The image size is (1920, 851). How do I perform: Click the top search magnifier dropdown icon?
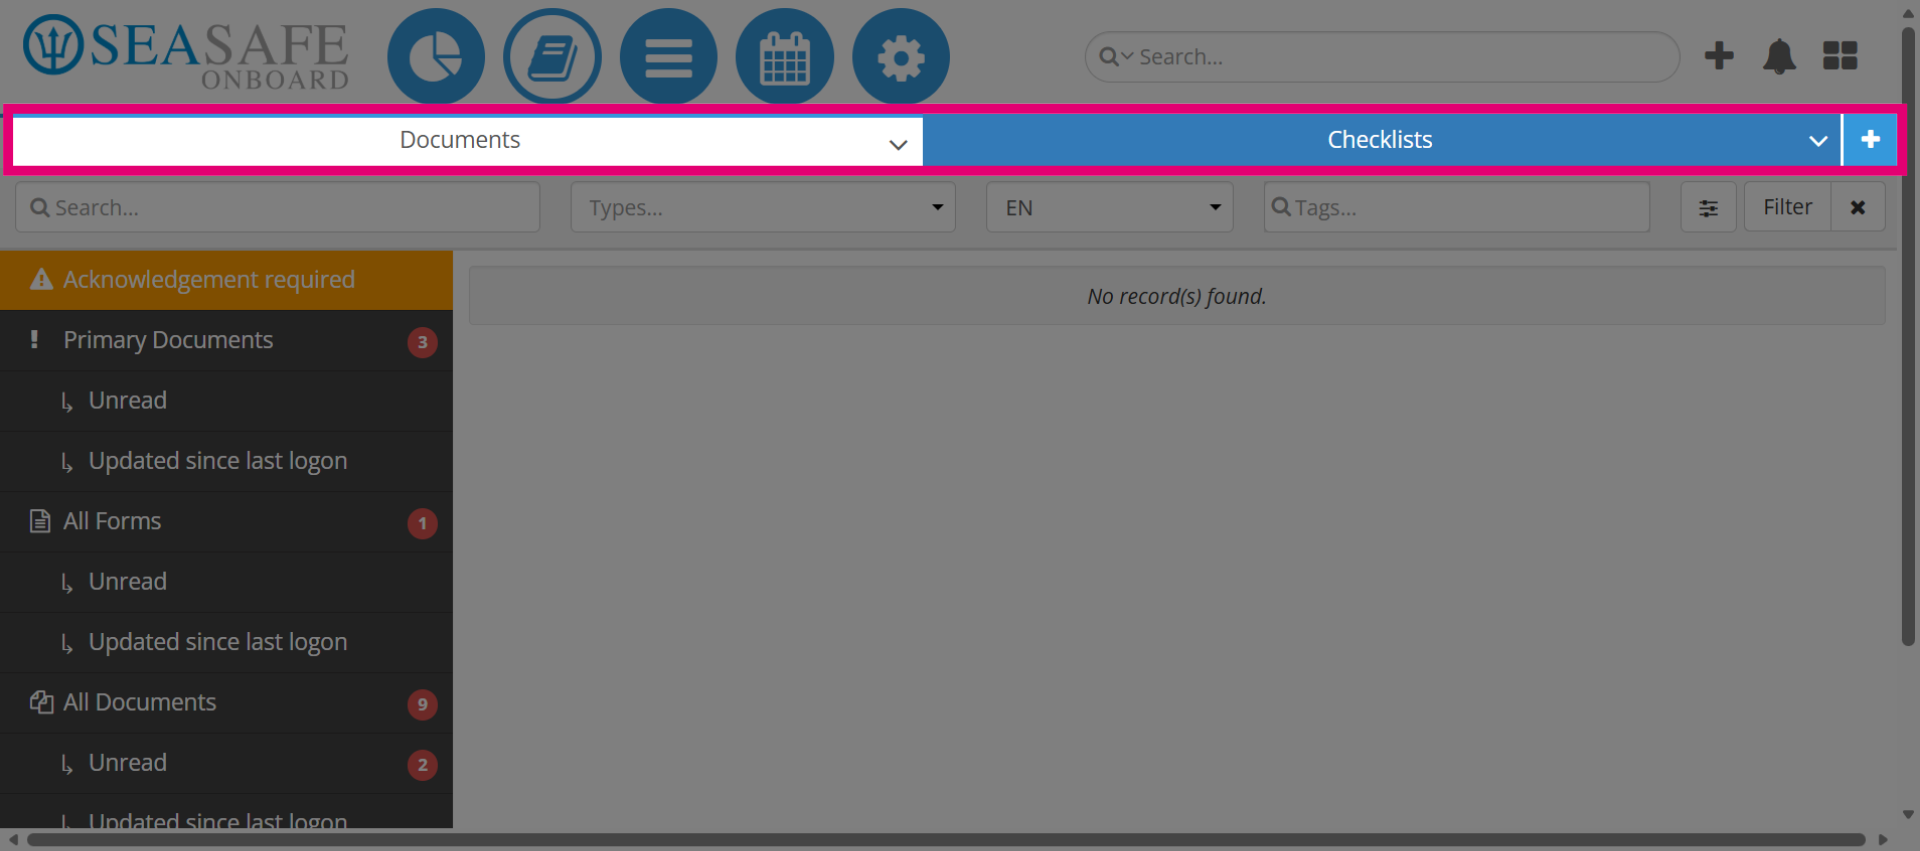click(1116, 57)
